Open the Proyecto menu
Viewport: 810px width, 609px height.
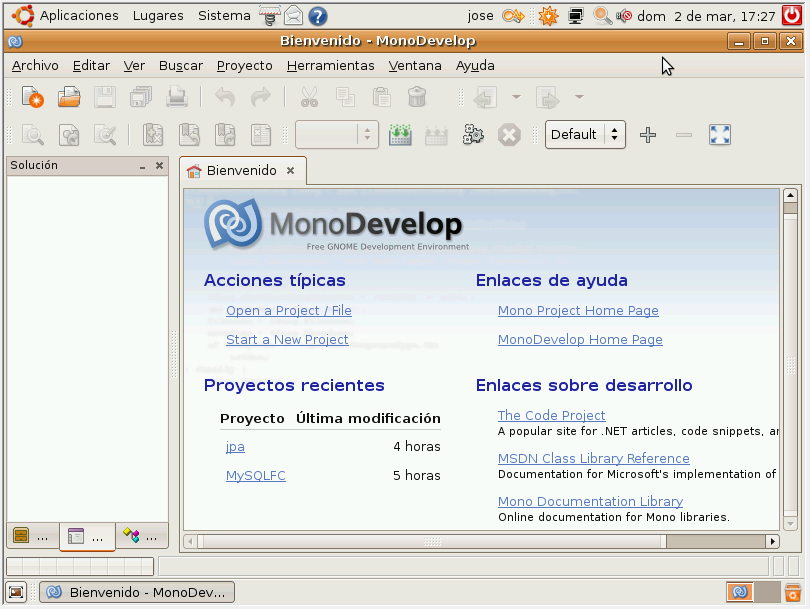(245, 66)
